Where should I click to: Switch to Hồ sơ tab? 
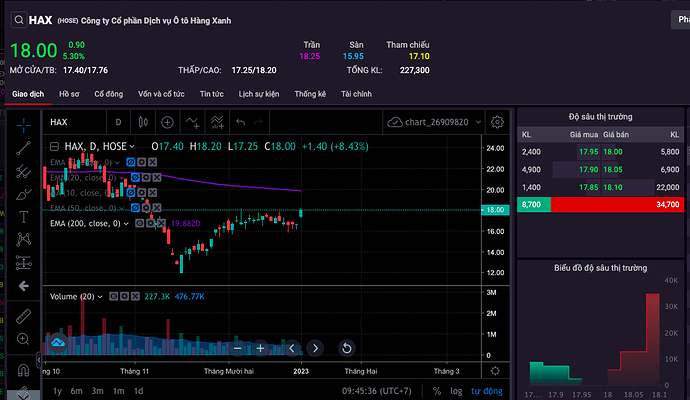(x=69, y=94)
